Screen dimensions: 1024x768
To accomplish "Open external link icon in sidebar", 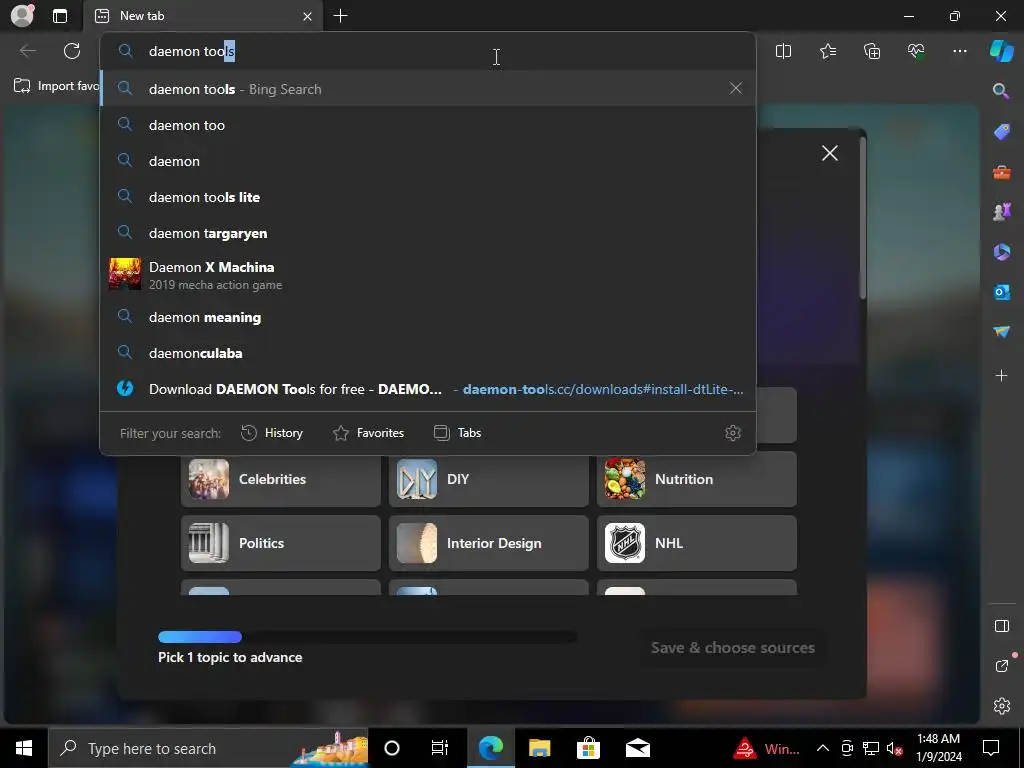I will (x=1001, y=666).
